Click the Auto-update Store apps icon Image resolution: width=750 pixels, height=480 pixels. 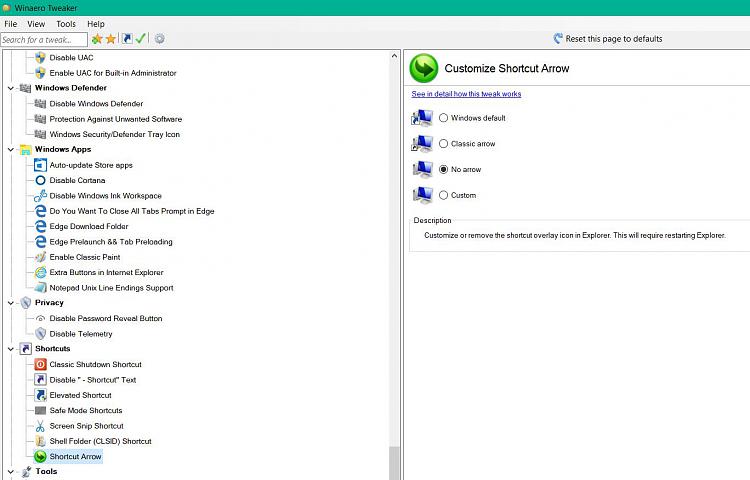(x=40, y=165)
